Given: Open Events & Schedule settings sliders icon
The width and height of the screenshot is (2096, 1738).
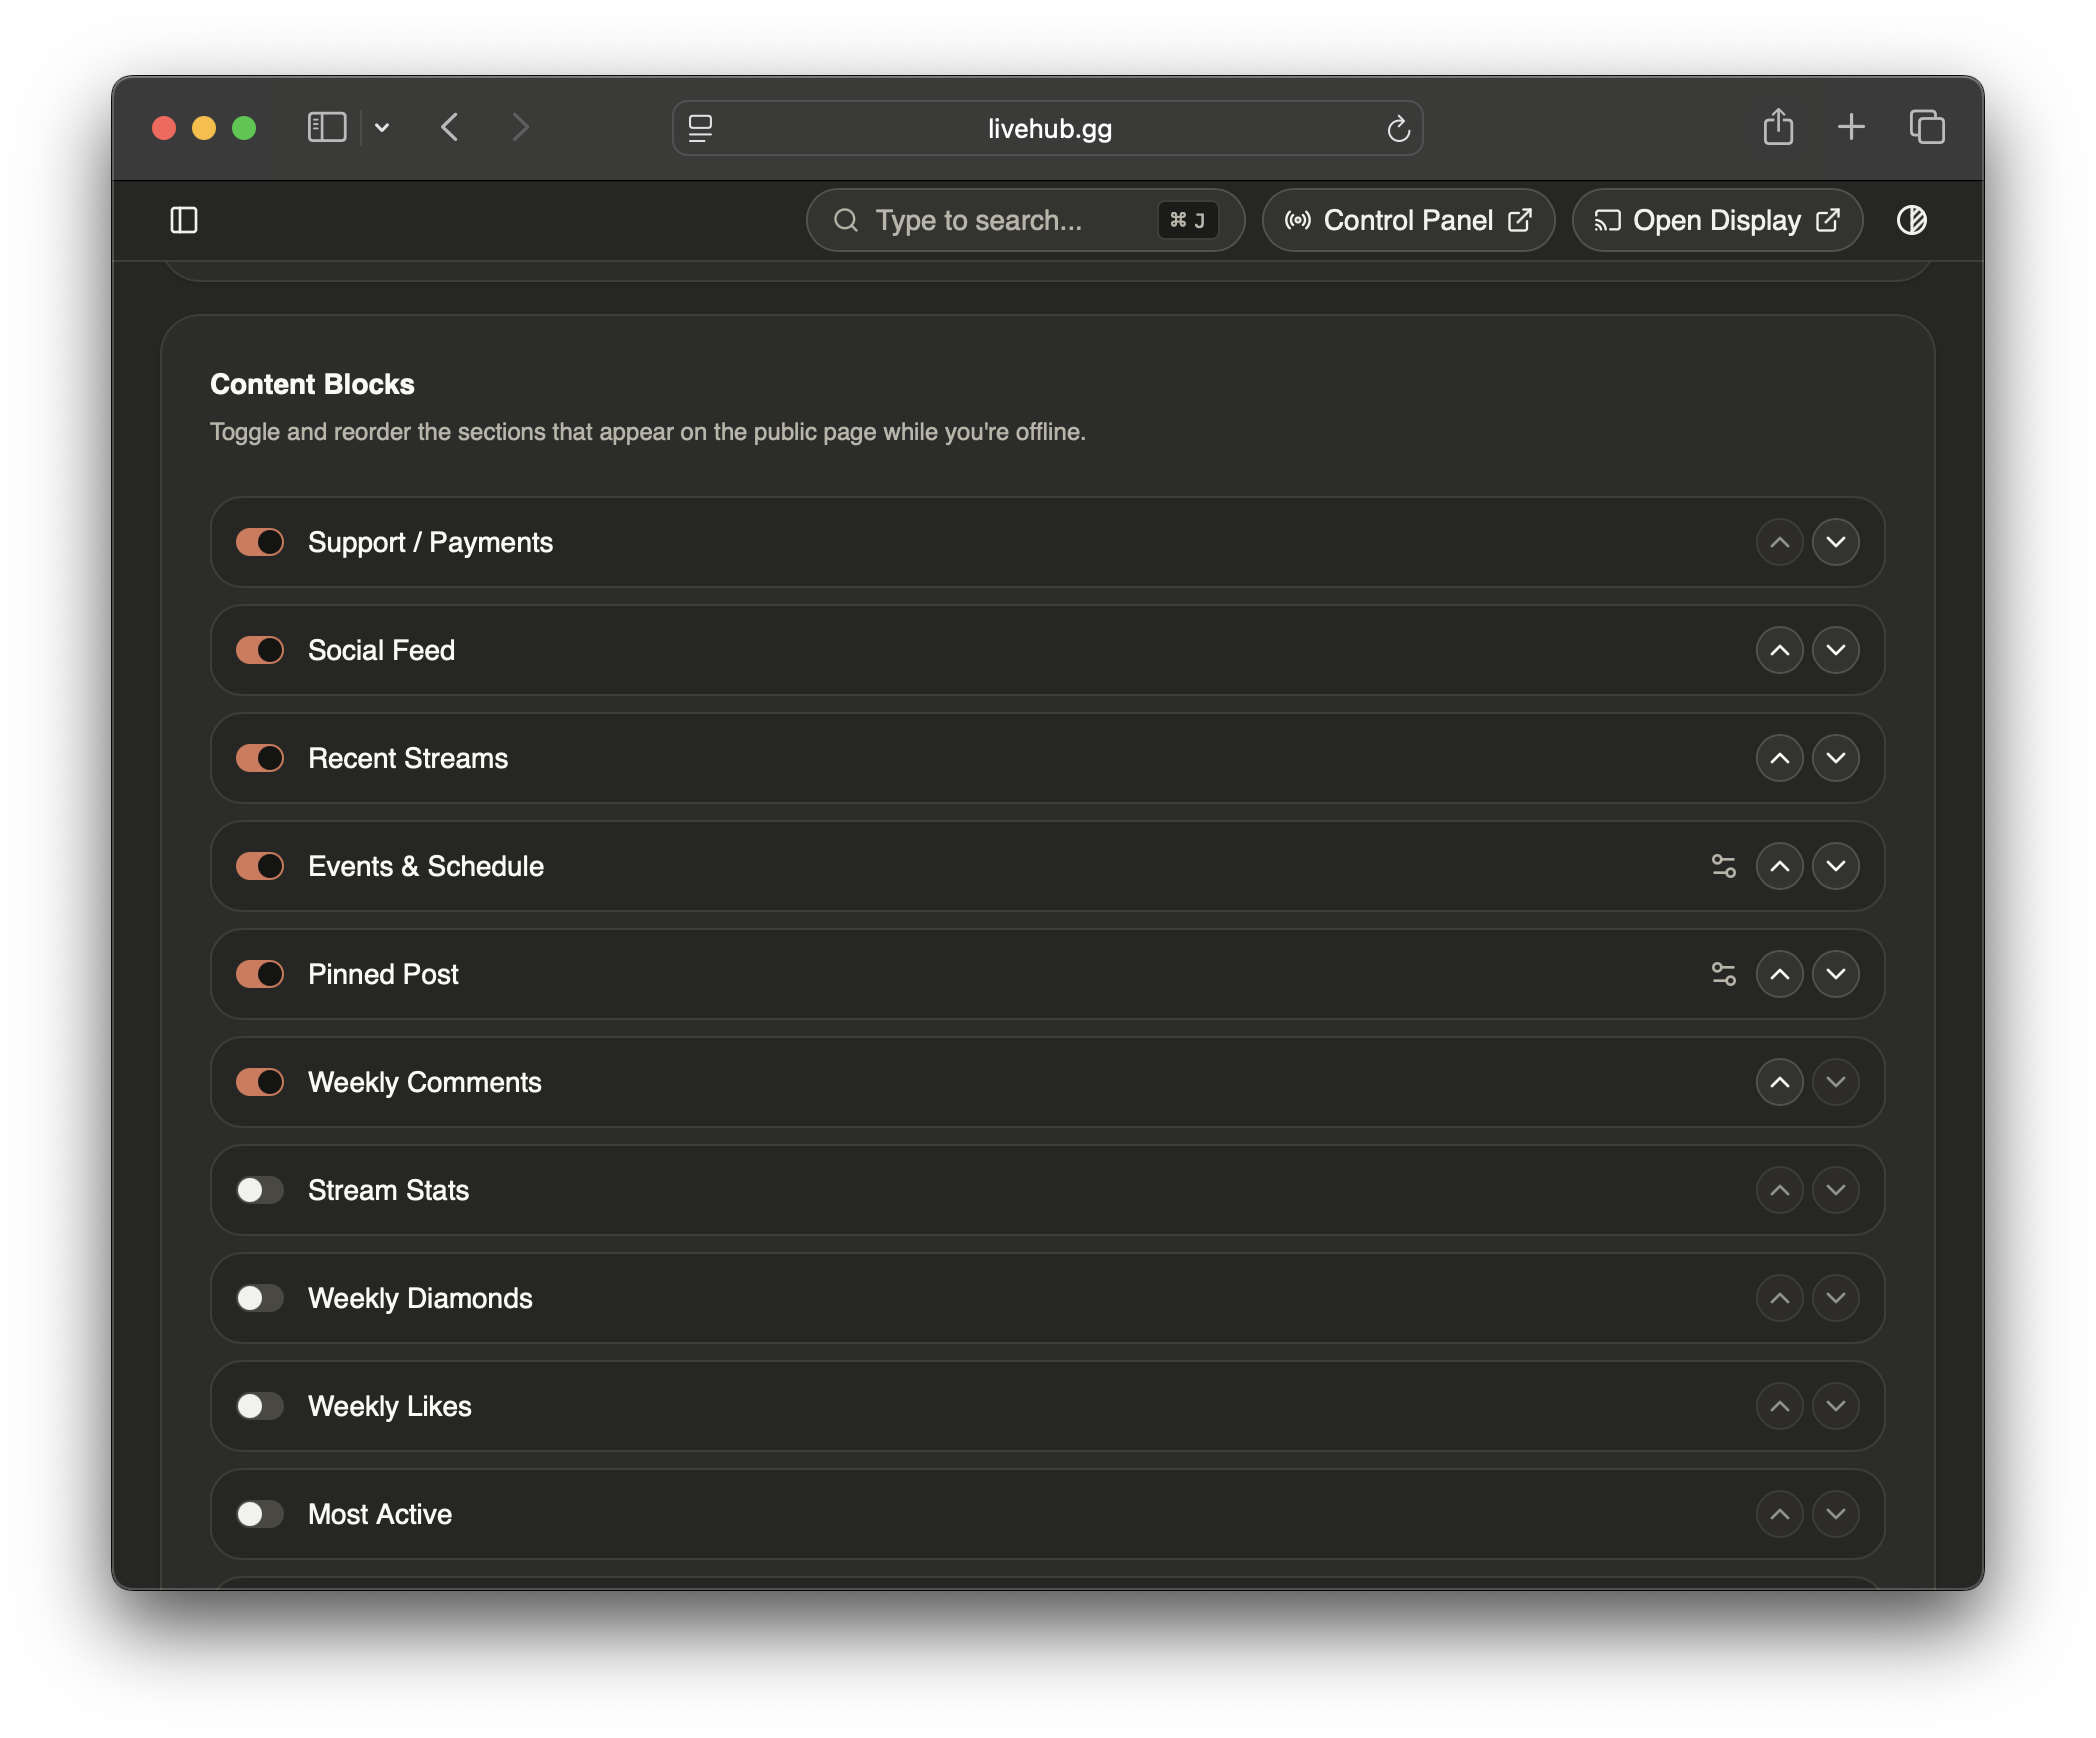Looking at the screenshot, I should pos(1723,866).
